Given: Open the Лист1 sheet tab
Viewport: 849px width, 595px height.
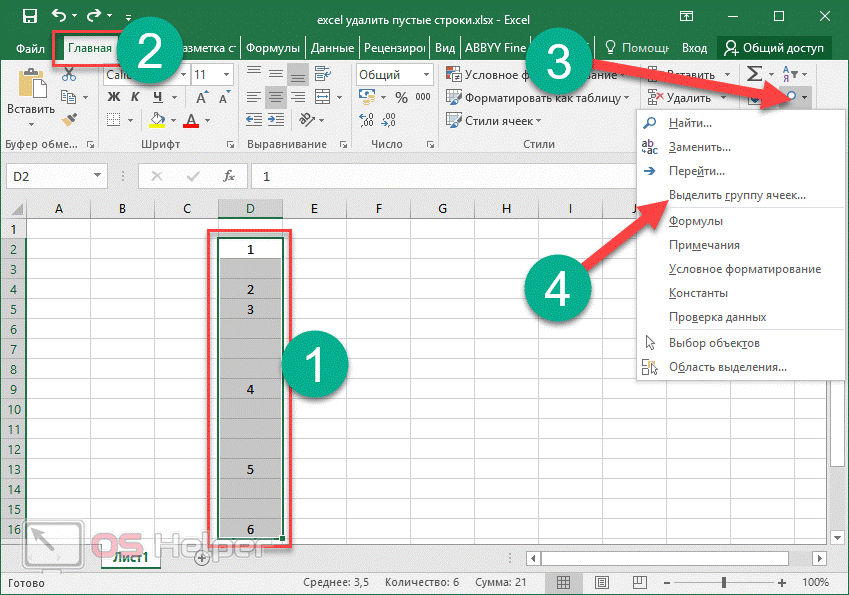Looking at the screenshot, I should 130,557.
